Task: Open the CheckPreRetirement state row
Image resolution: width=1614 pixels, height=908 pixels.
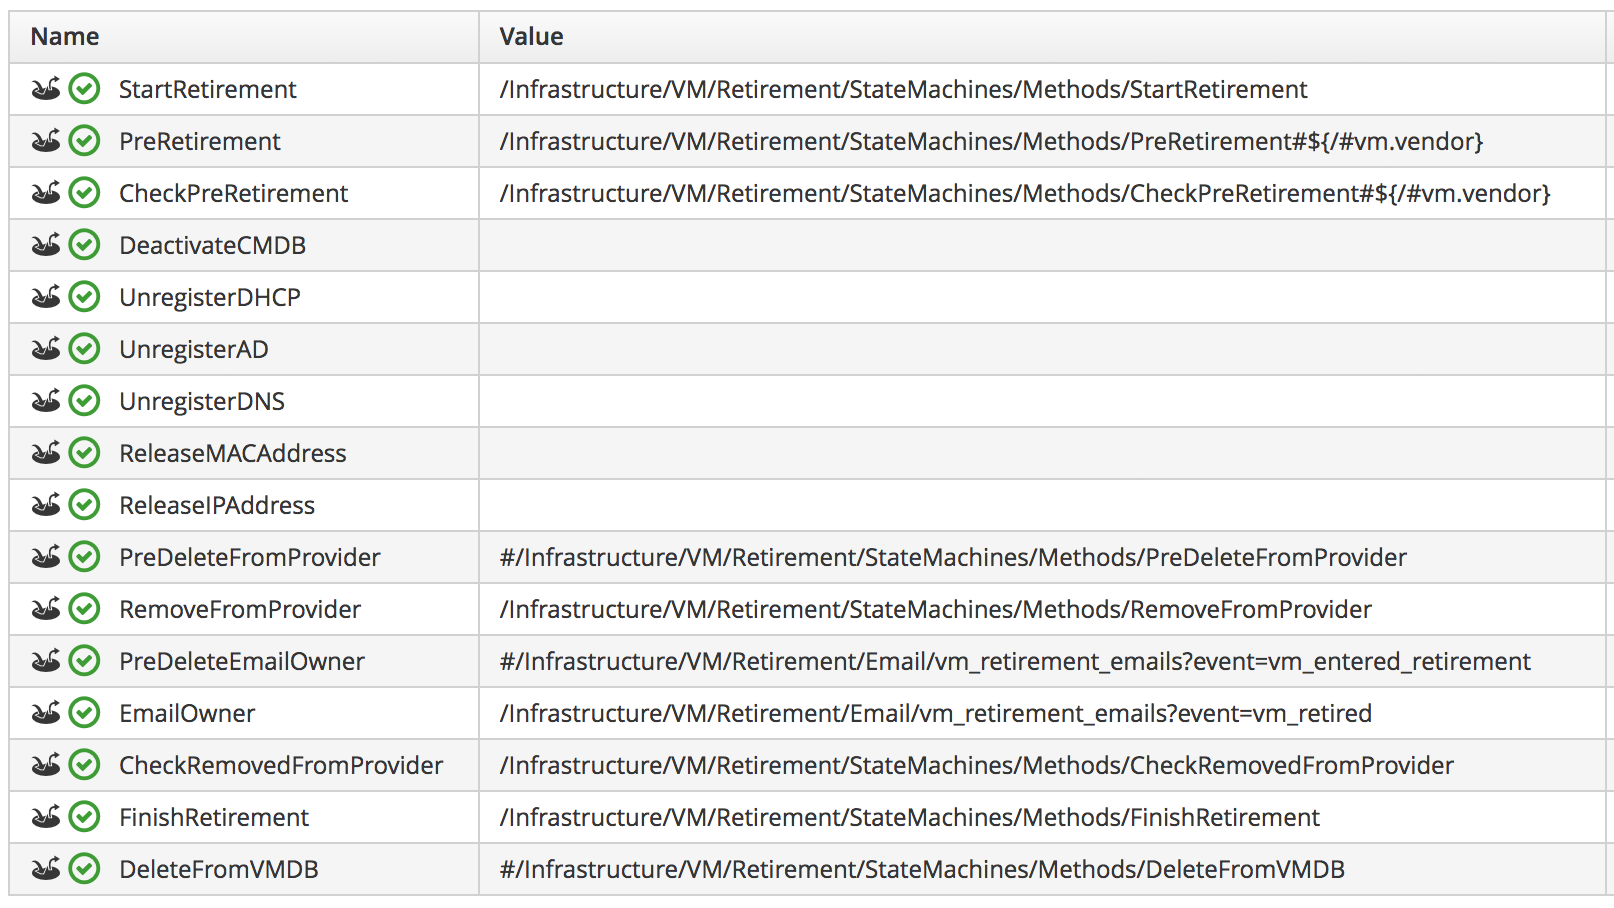Action: (x=233, y=193)
